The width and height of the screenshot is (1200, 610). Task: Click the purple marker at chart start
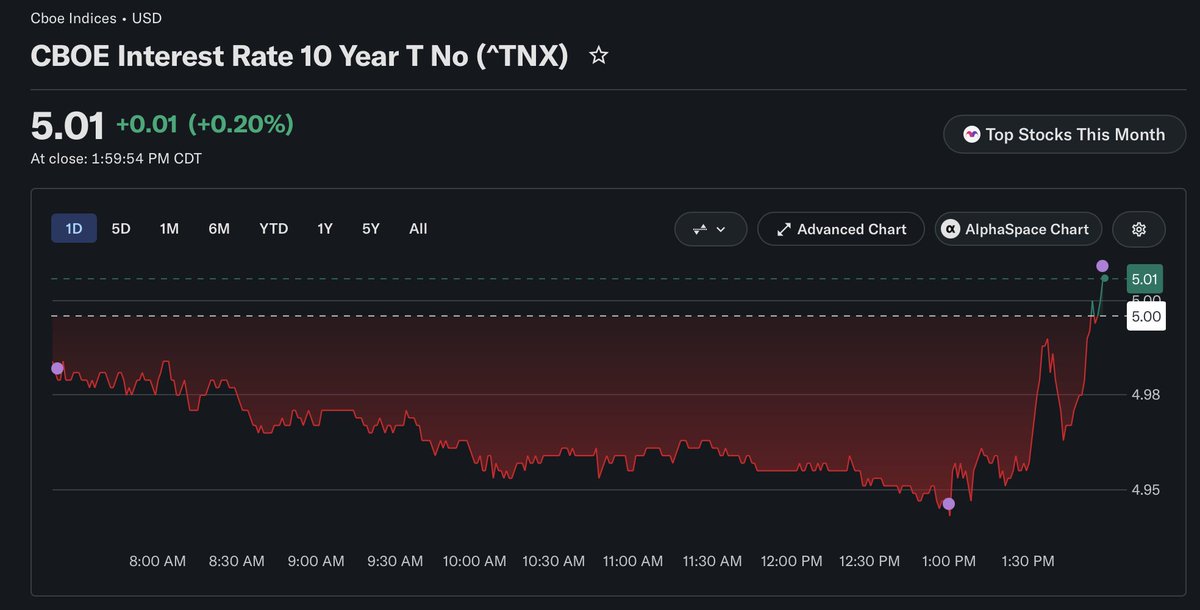[57, 369]
